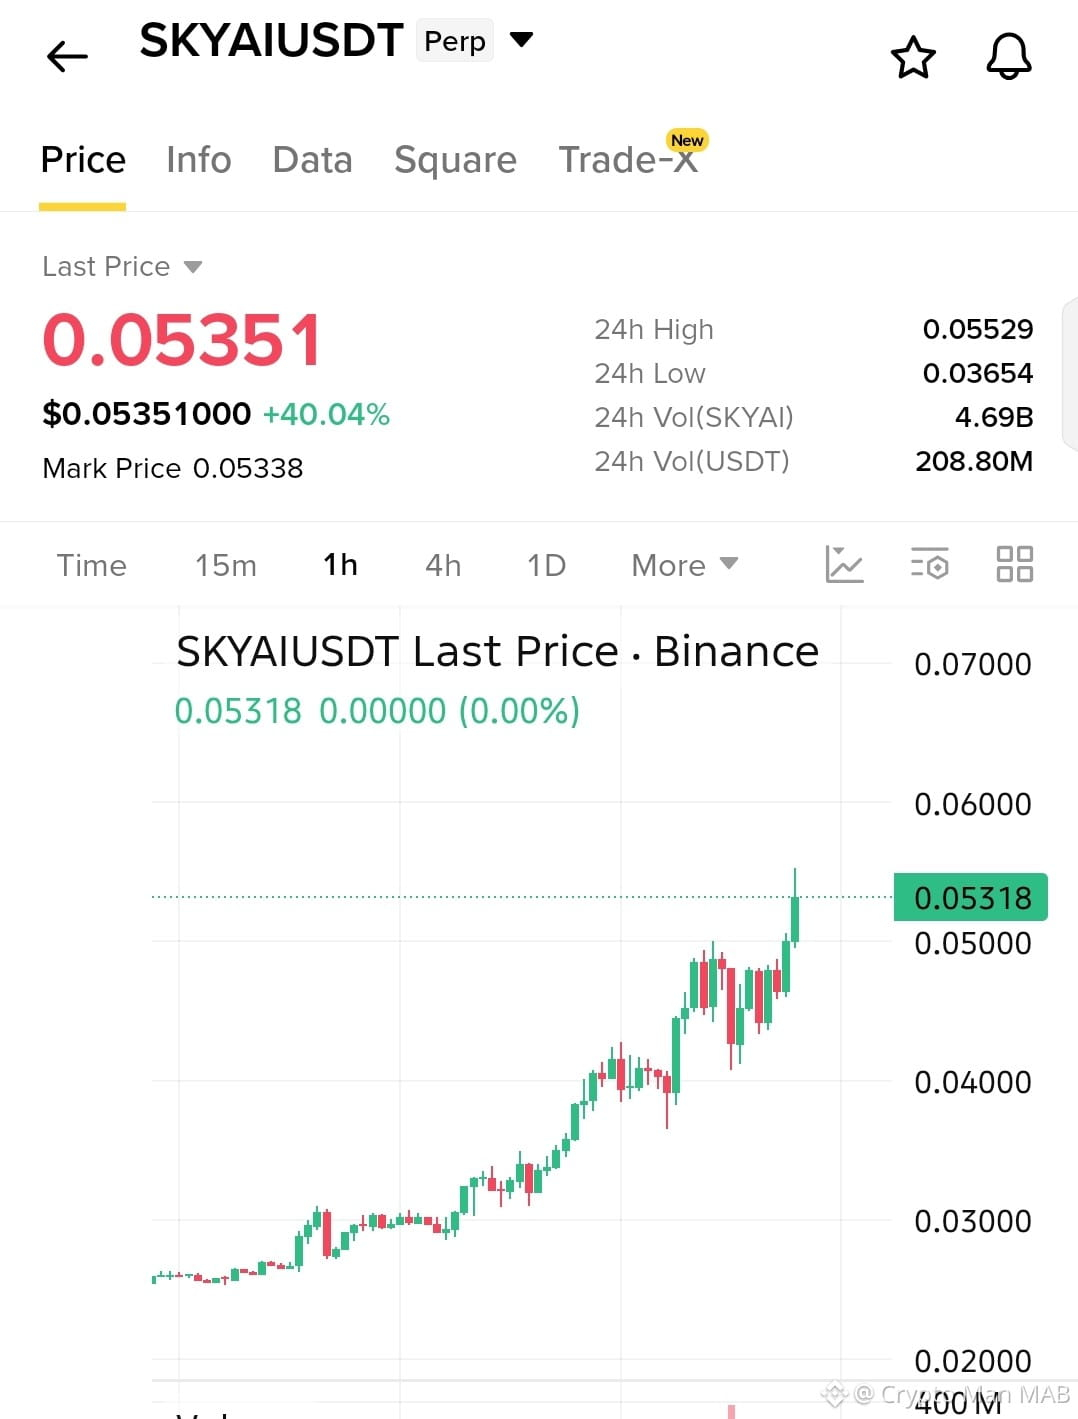The height and width of the screenshot is (1419, 1078).
Task: Open the Trade-X tab
Action: tap(628, 160)
